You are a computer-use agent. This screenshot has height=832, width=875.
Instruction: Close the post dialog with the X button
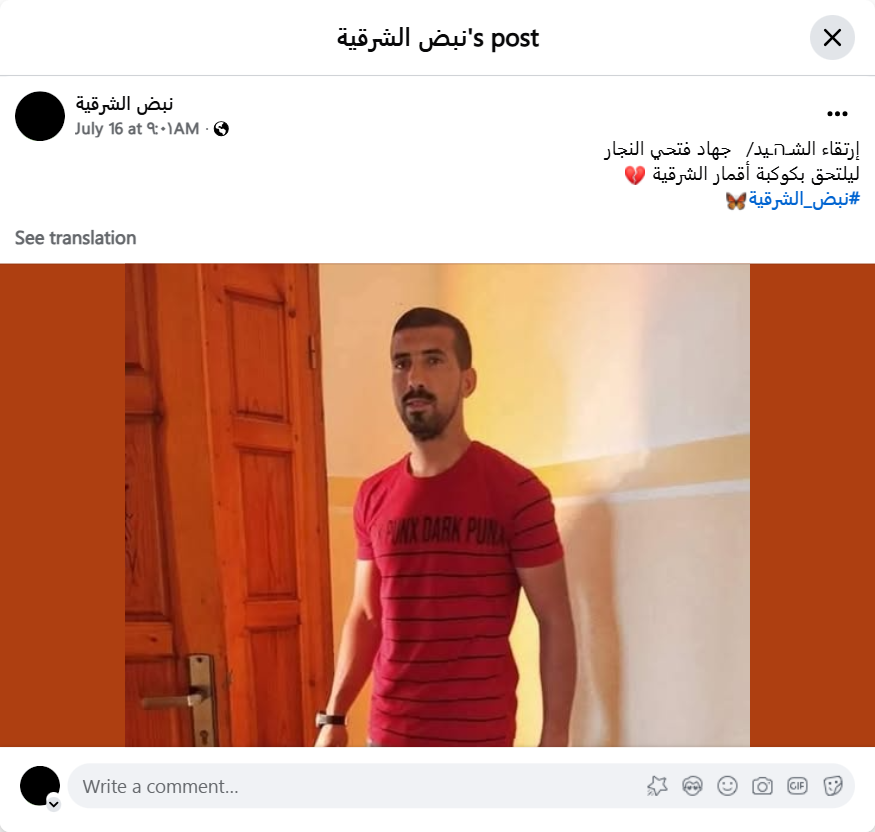(832, 38)
